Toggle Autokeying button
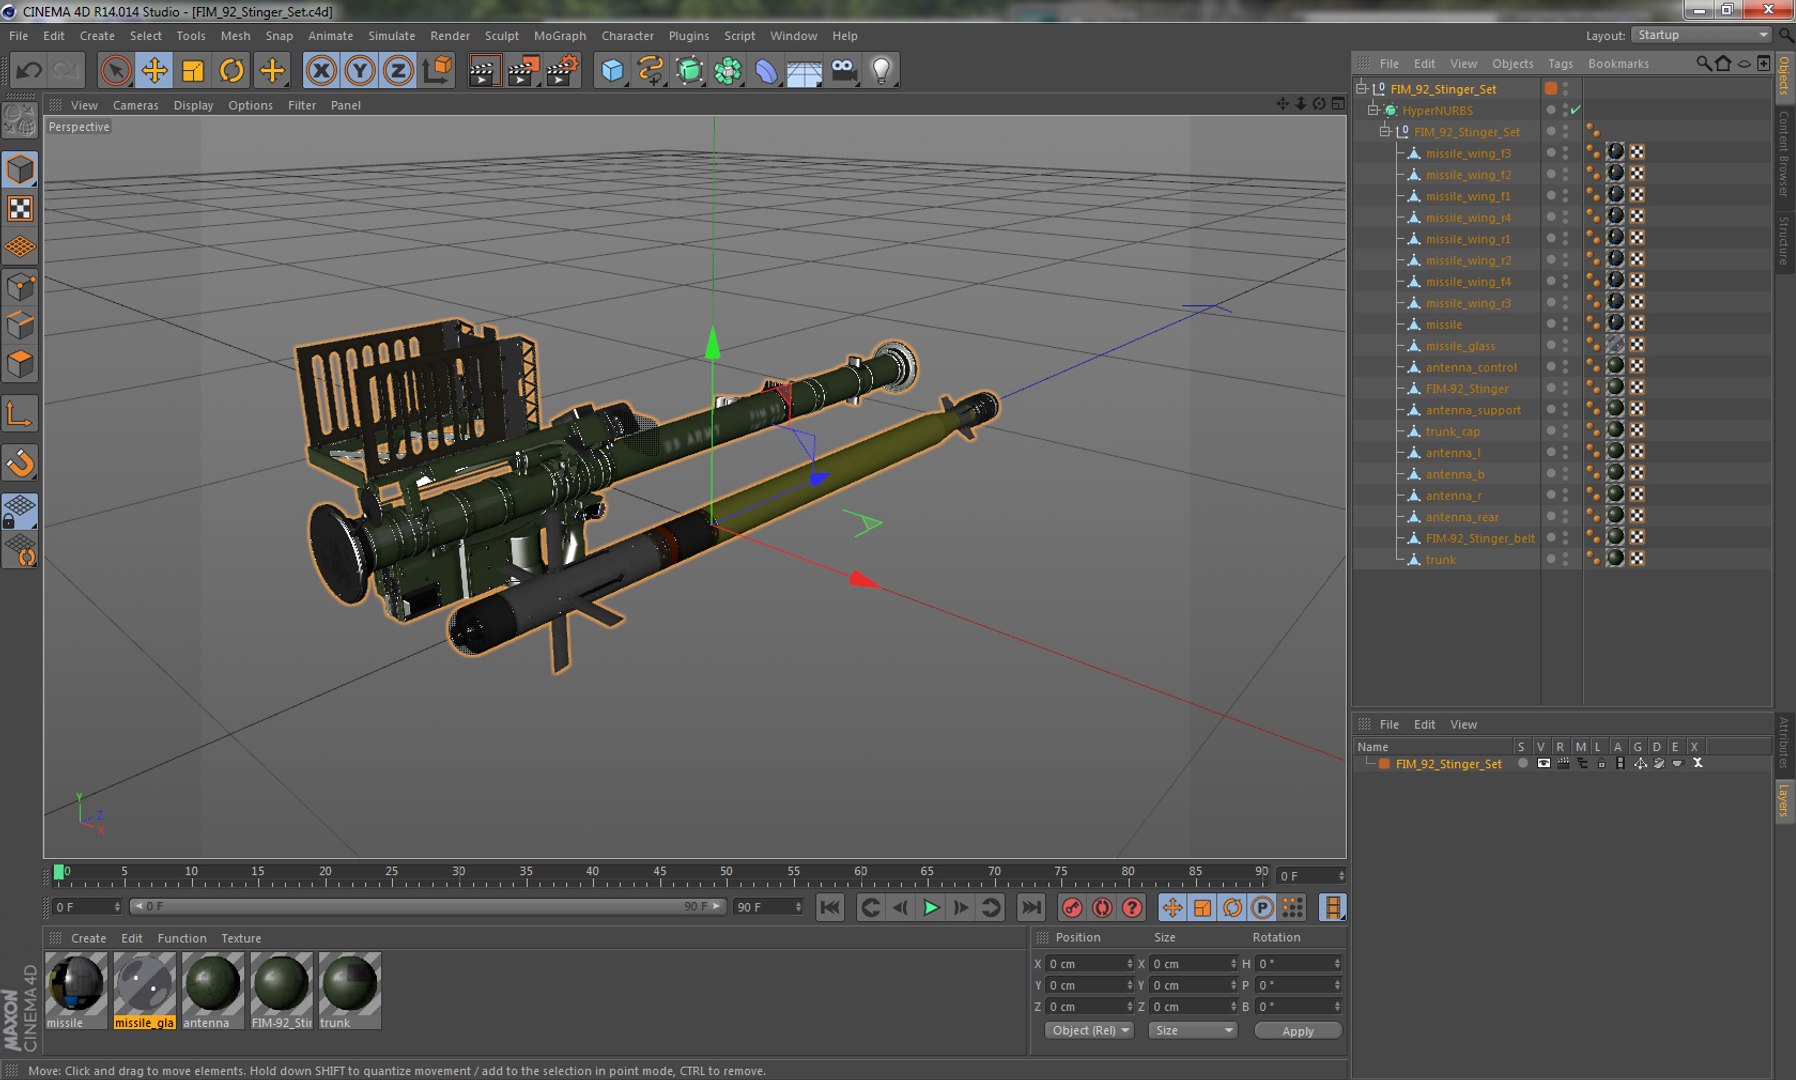Viewport: 1796px width, 1080px height. coord(1102,907)
